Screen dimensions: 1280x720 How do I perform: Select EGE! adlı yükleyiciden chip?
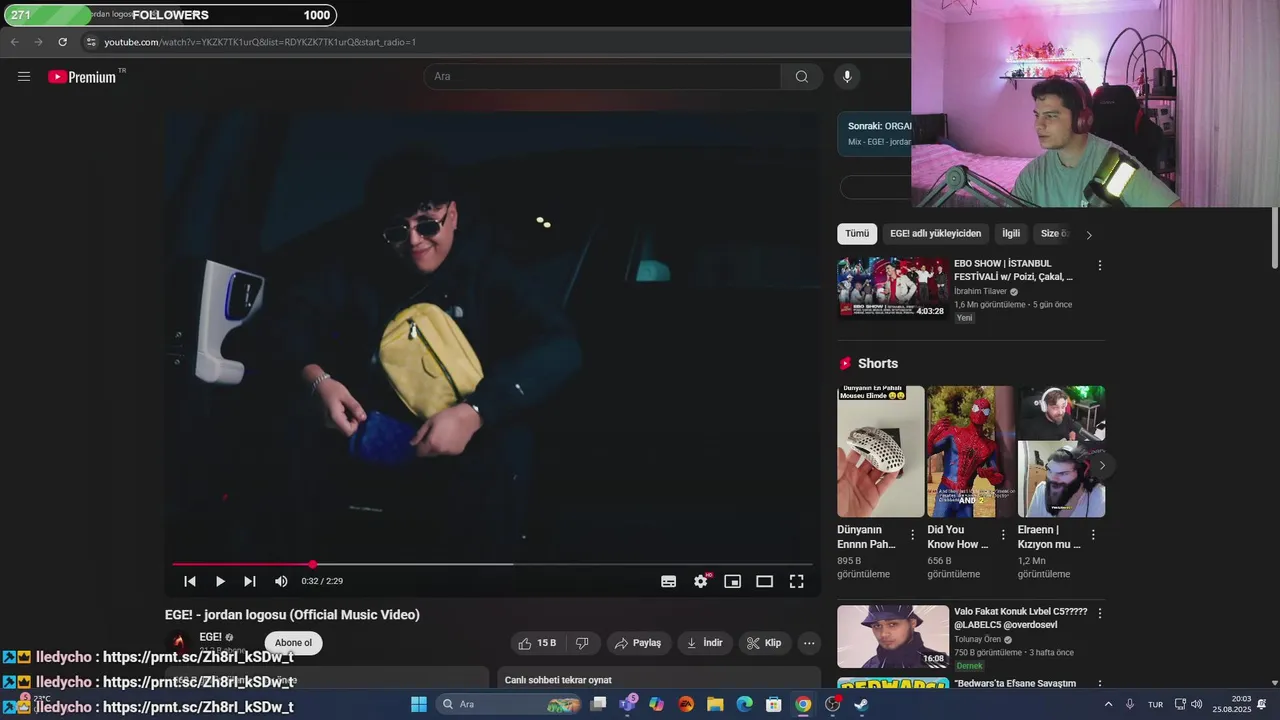coord(935,234)
